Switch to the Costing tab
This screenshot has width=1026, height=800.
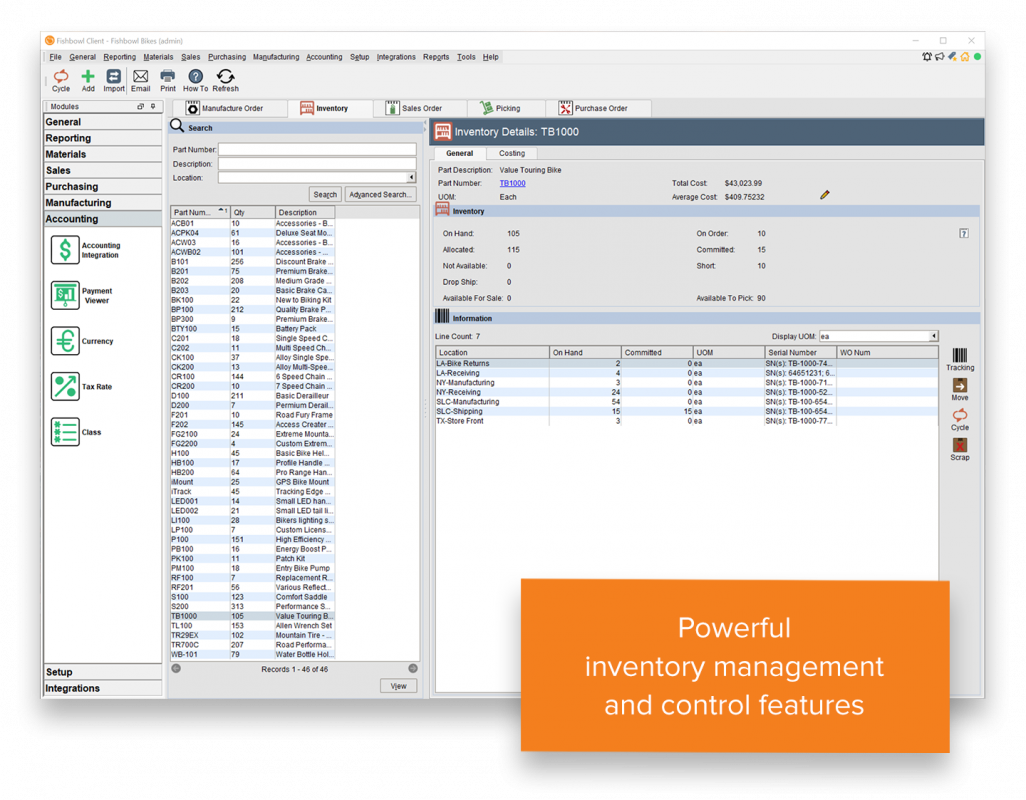coord(512,153)
